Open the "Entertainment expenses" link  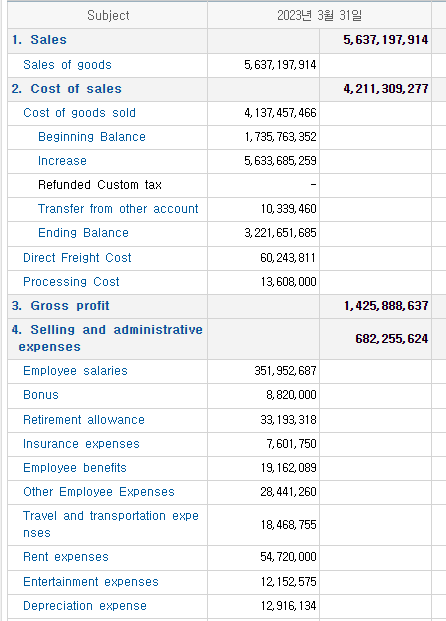coord(91,582)
